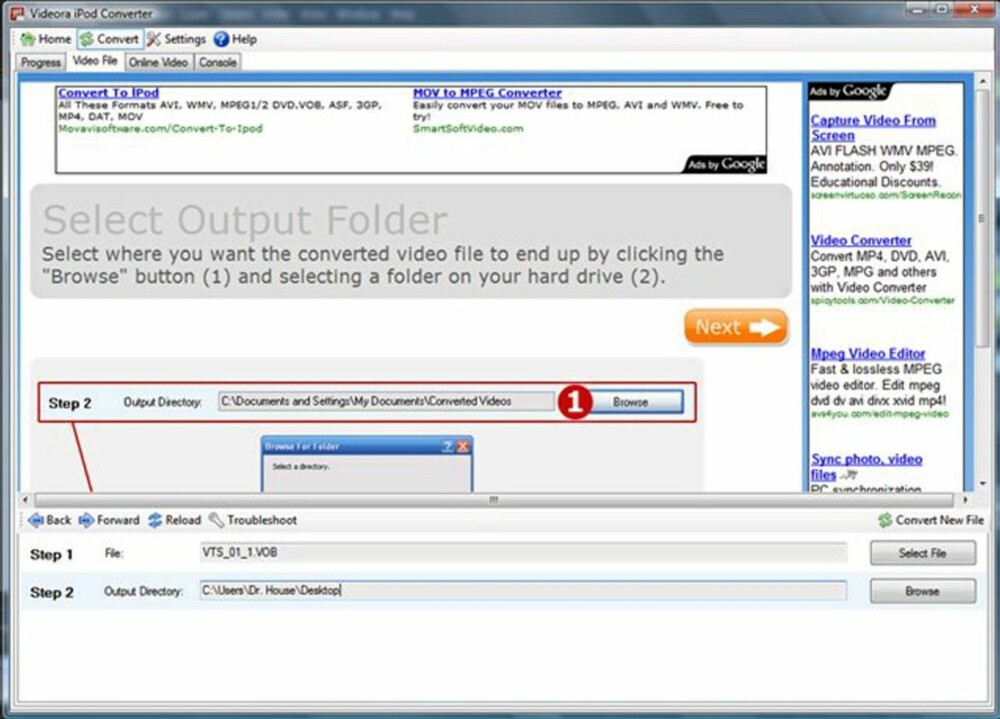1000x719 pixels.
Task: Click the SmartSoftVideo.com URL
Action: pos(468,128)
